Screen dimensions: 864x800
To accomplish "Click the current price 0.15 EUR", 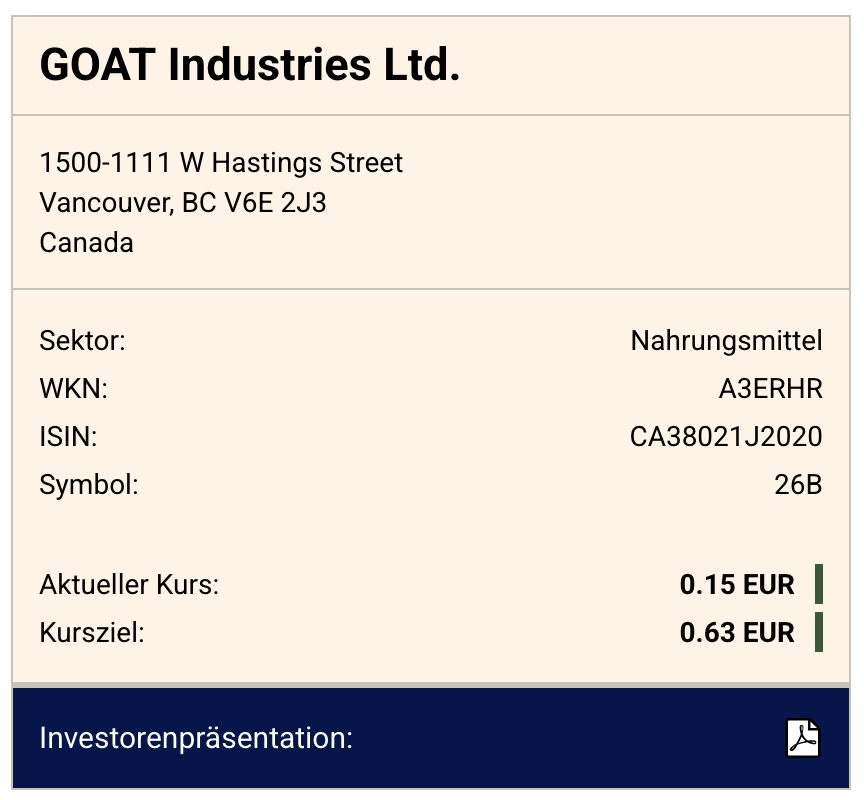I will click(x=737, y=585).
